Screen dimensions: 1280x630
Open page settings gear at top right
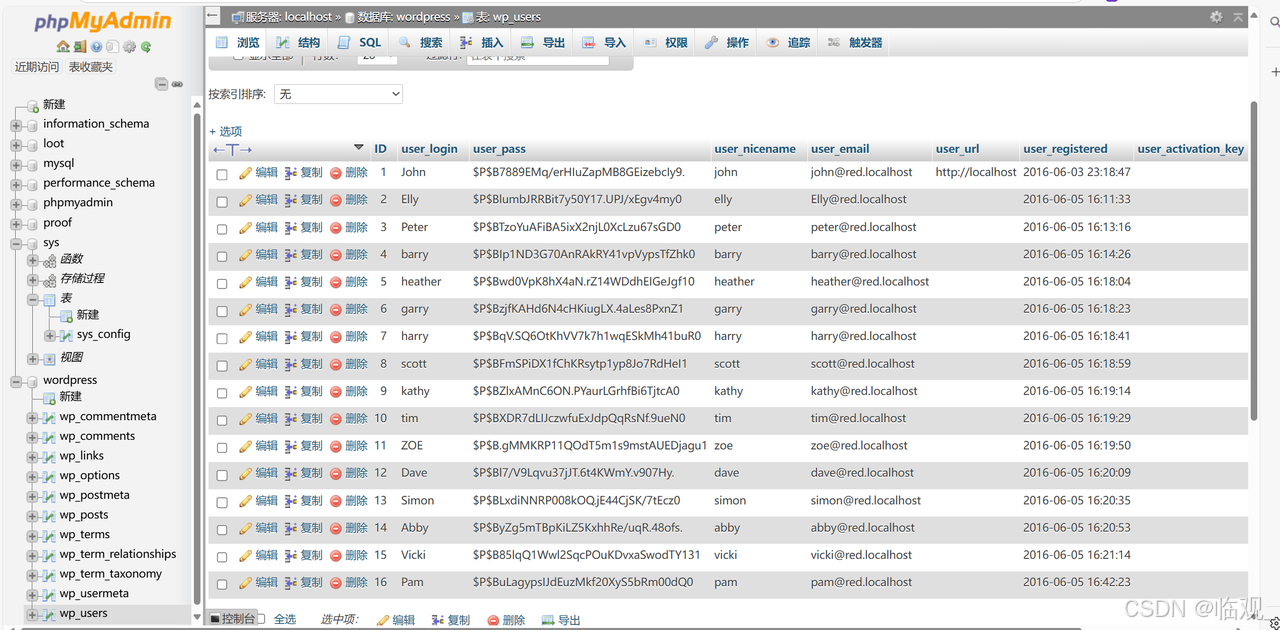pos(1216,17)
